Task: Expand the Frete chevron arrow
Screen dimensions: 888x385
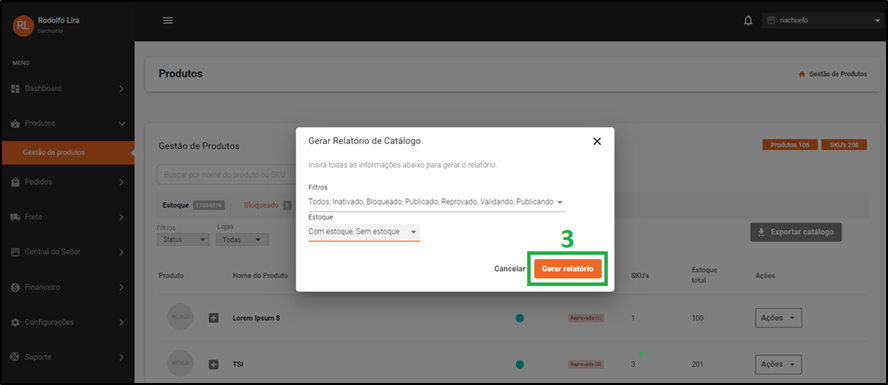Action: 121,217
